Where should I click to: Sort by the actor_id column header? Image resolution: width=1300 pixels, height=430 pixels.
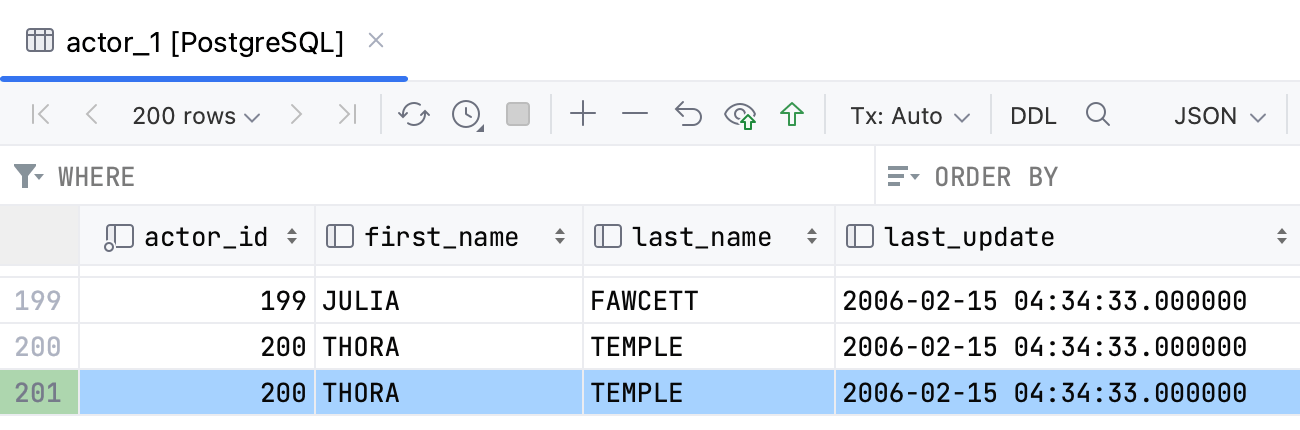tap(206, 237)
